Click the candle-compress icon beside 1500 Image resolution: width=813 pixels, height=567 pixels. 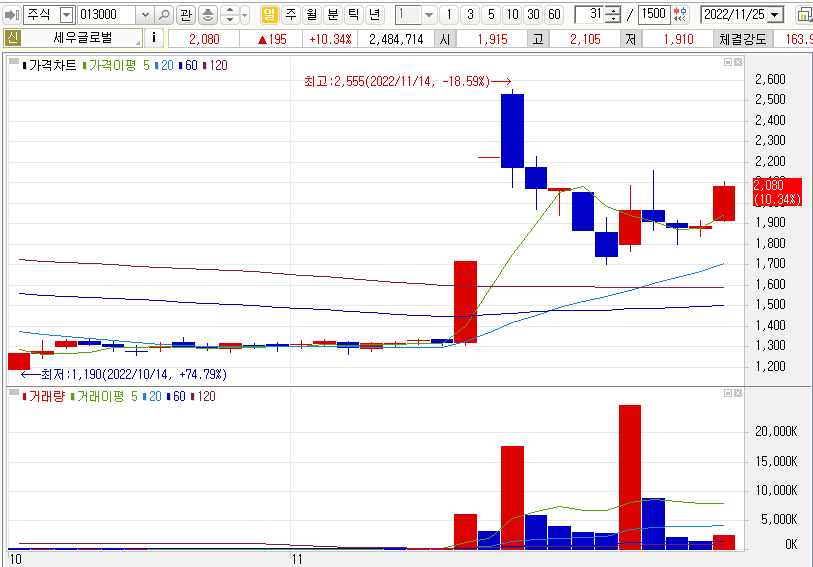pyautogui.click(x=680, y=15)
